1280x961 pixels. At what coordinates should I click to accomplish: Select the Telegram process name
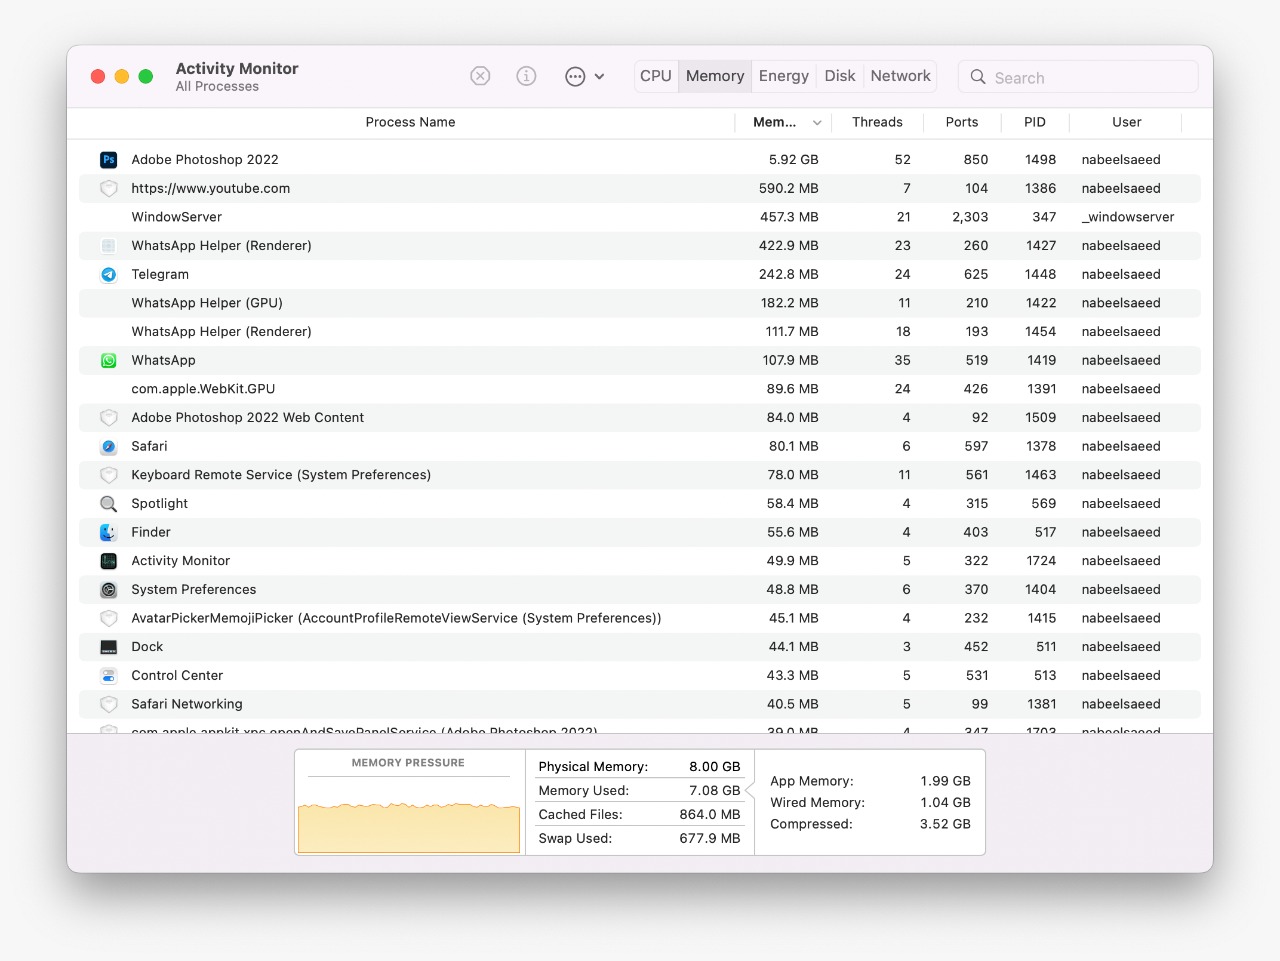160,274
